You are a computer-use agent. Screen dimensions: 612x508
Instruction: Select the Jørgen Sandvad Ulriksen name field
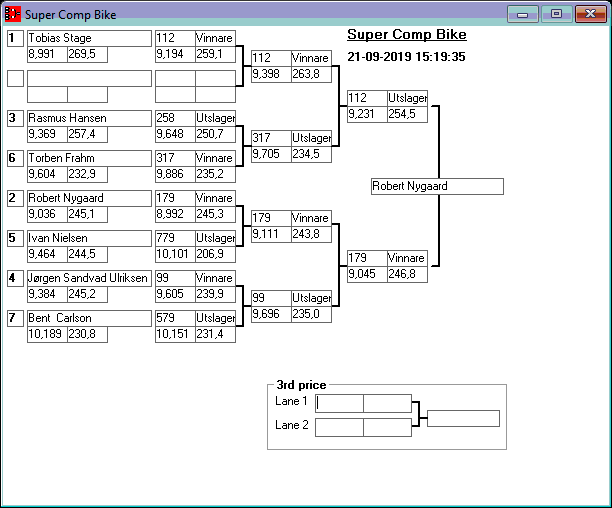pos(89,278)
